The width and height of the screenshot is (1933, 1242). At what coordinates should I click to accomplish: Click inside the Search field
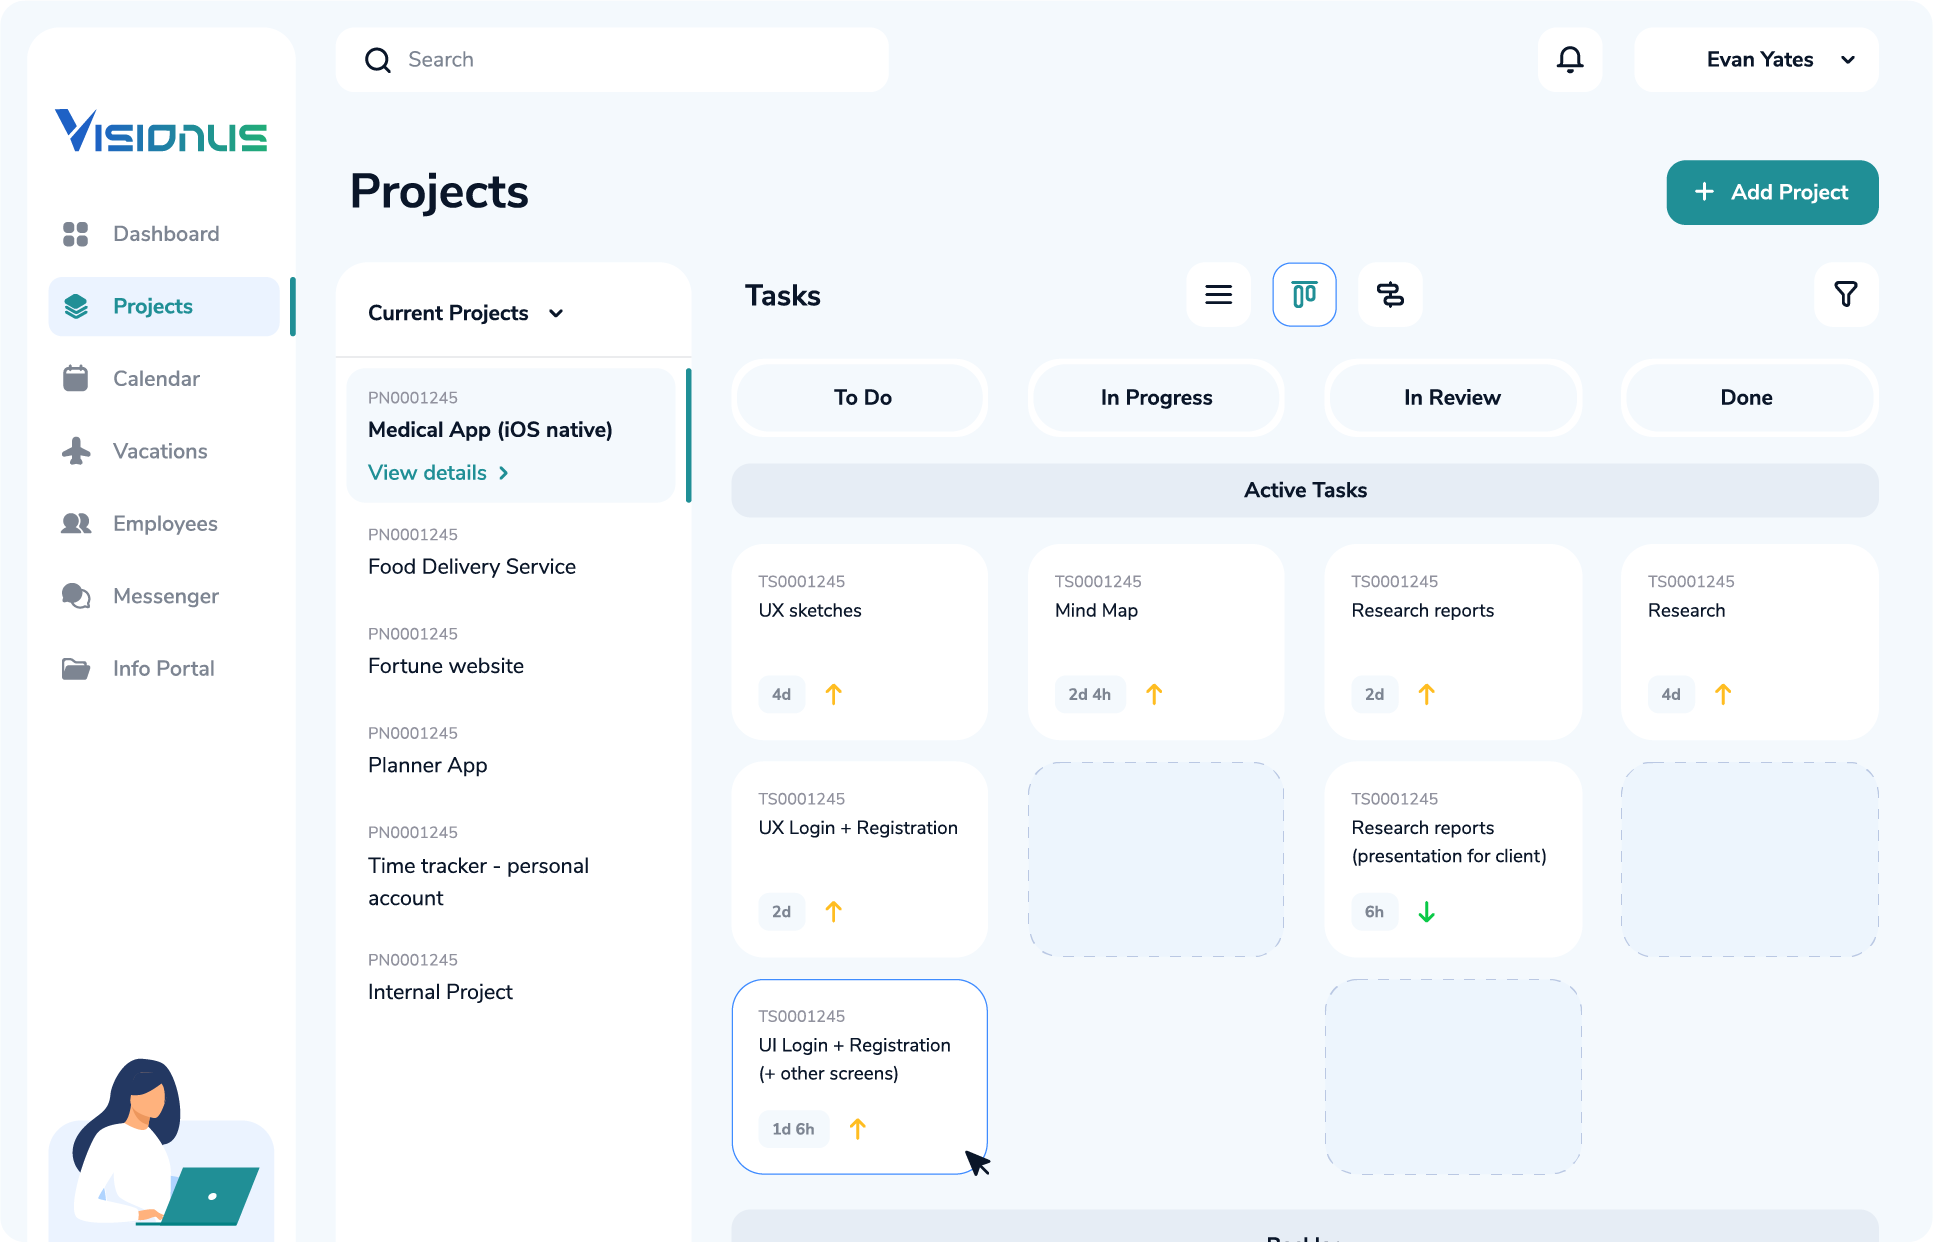(612, 59)
